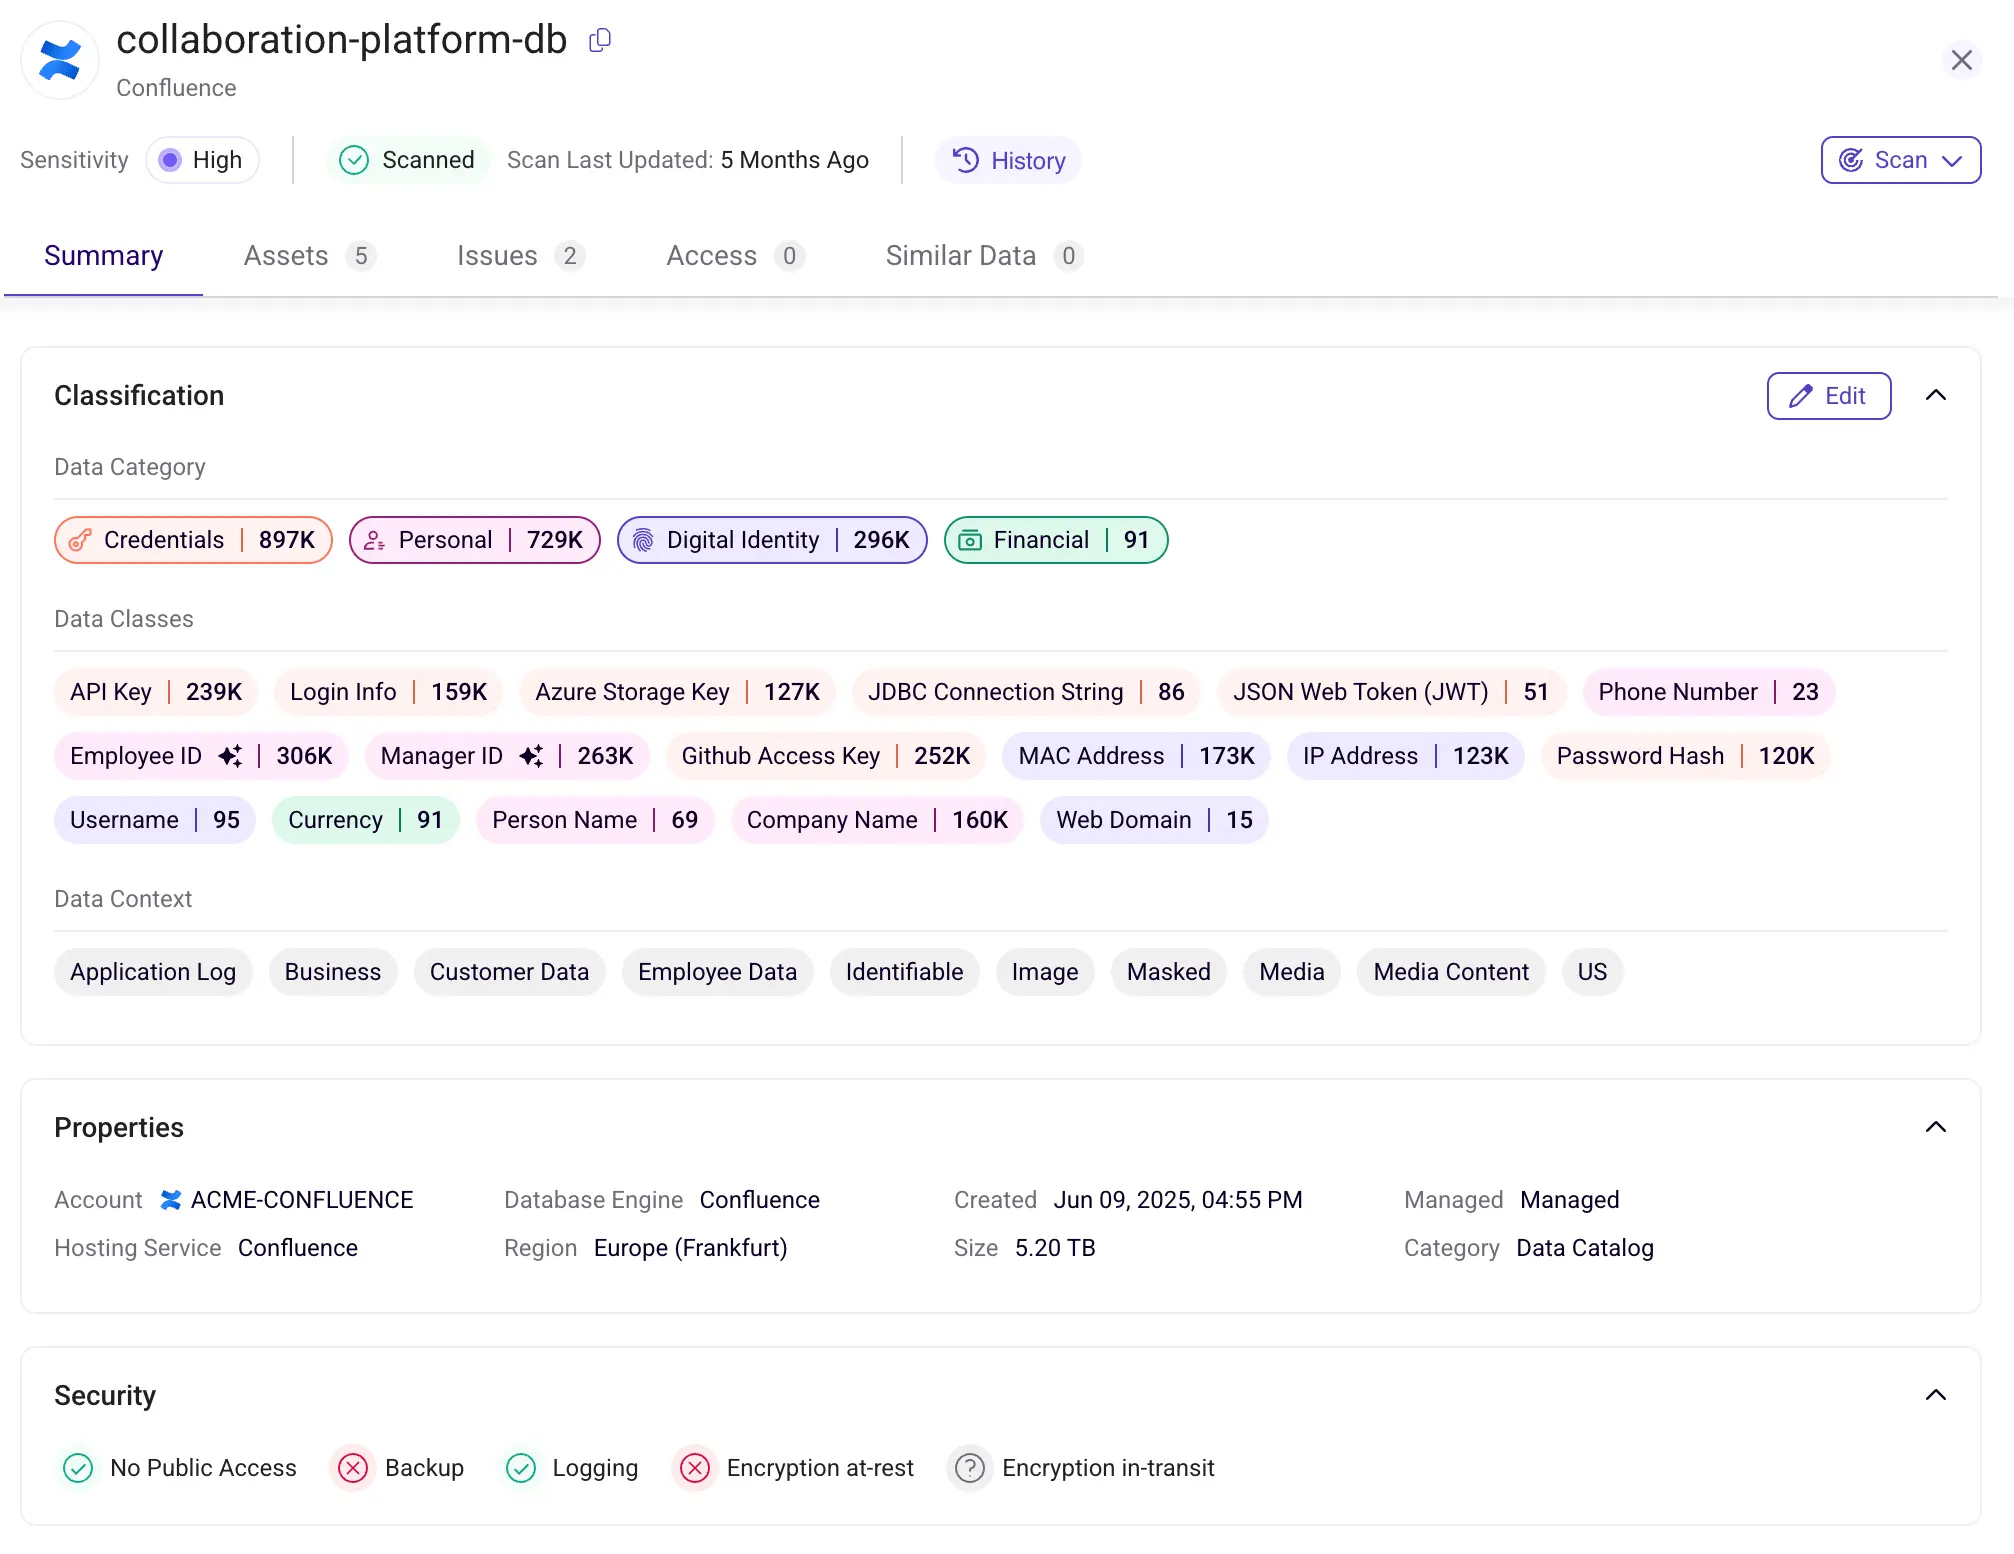Click the failed Backup status icon
This screenshot has height=1554, width=2014.
pos(352,1468)
